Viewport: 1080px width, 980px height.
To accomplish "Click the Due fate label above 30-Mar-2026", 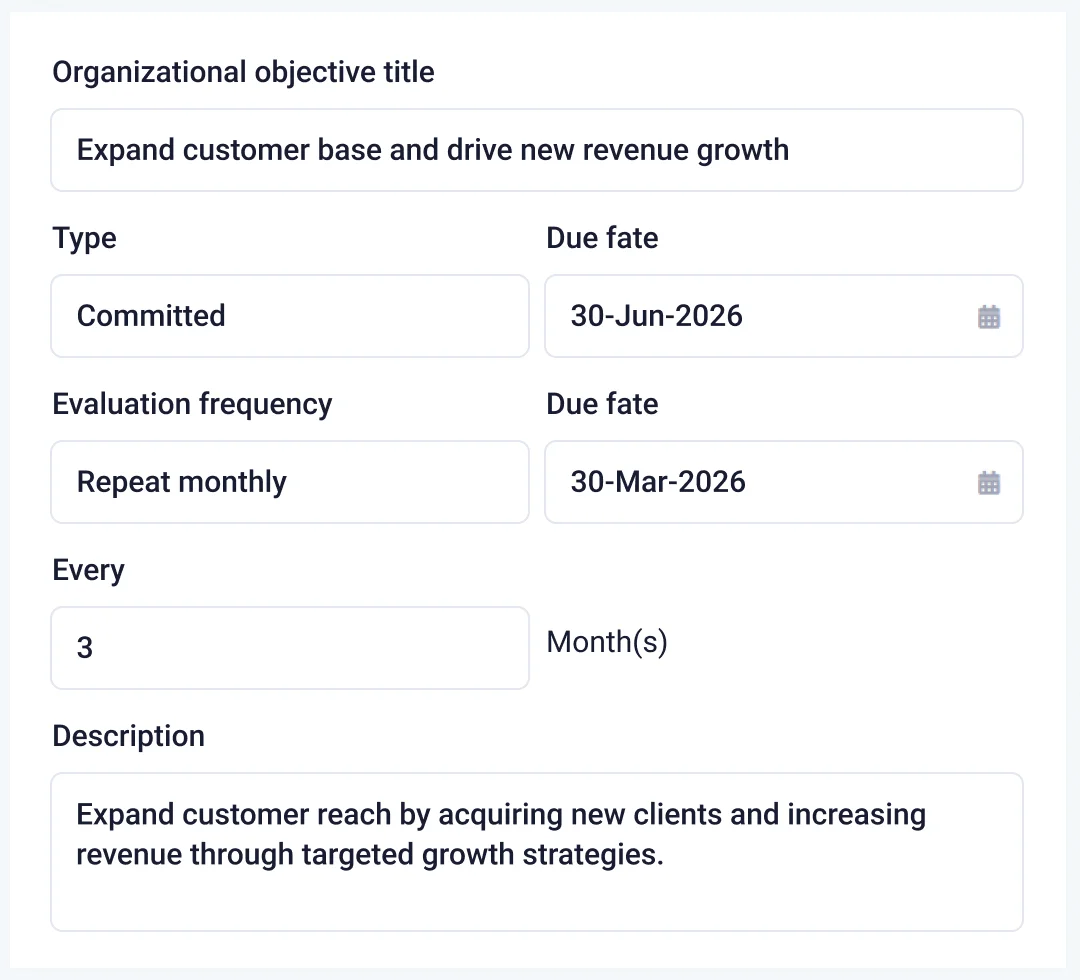I will click(x=602, y=404).
